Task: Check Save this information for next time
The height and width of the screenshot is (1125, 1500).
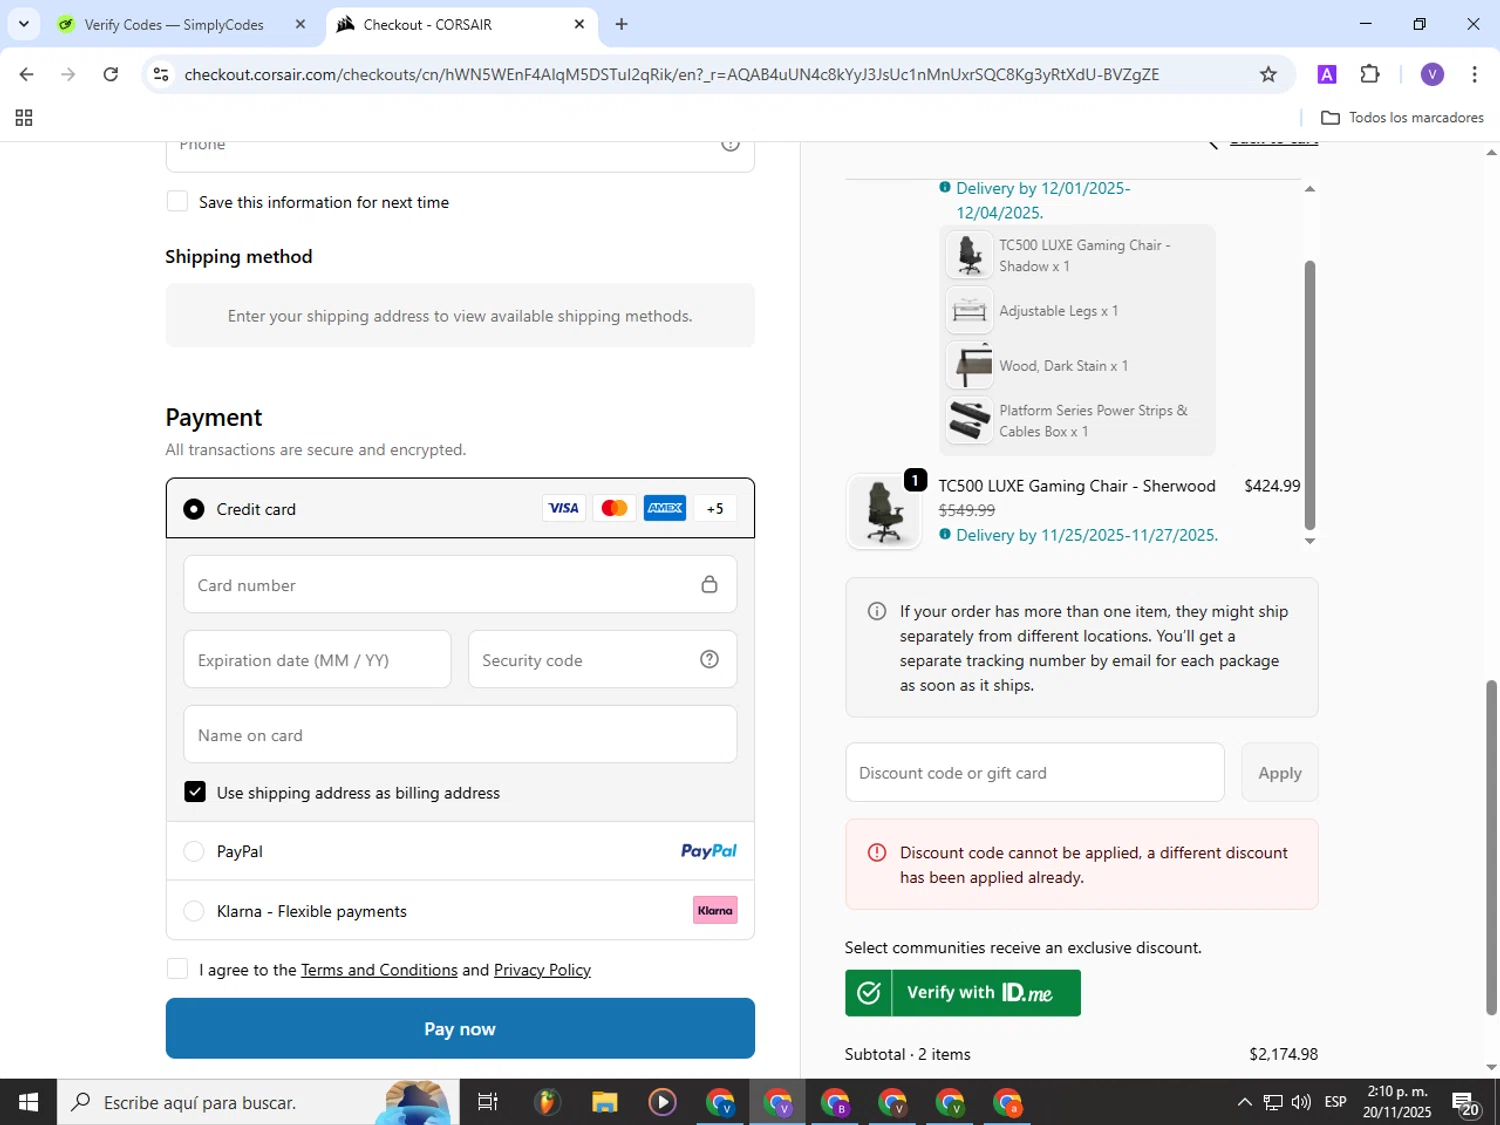Action: (177, 201)
